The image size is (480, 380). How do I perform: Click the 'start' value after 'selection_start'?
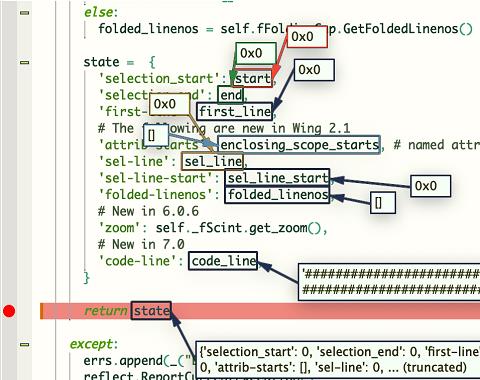click(252, 79)
